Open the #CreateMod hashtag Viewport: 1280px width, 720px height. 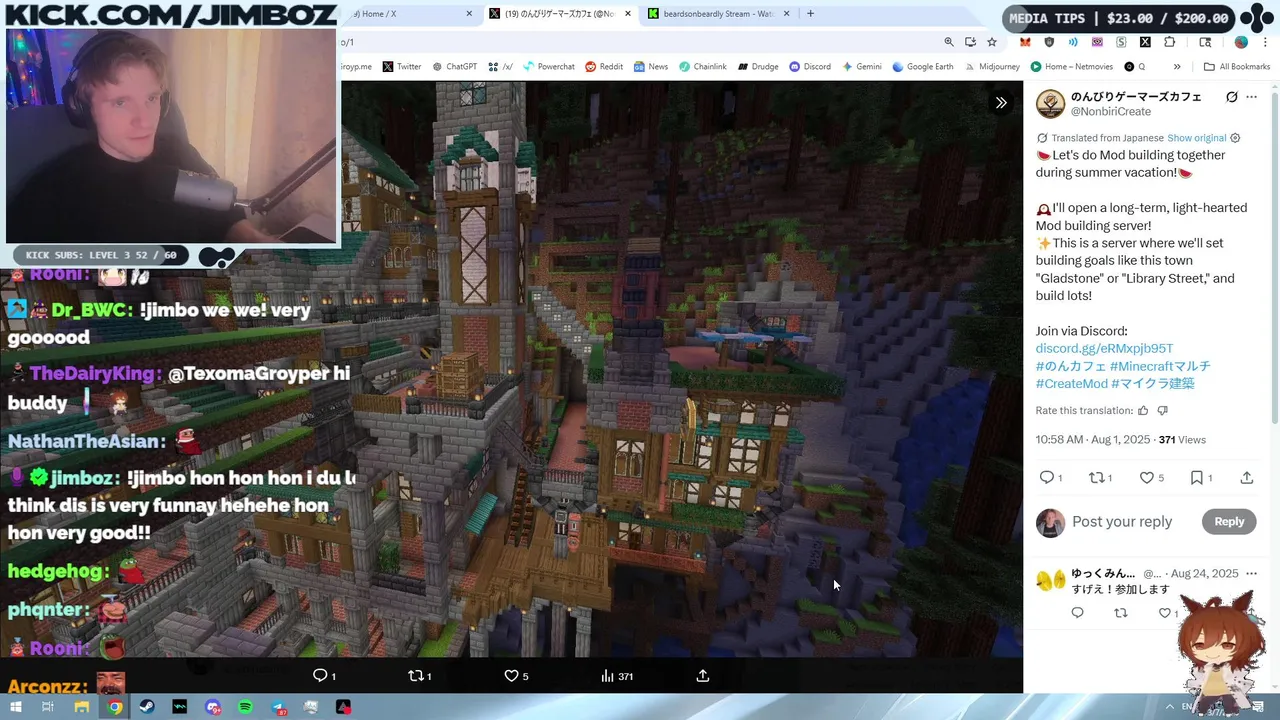tap(1072, 384)
